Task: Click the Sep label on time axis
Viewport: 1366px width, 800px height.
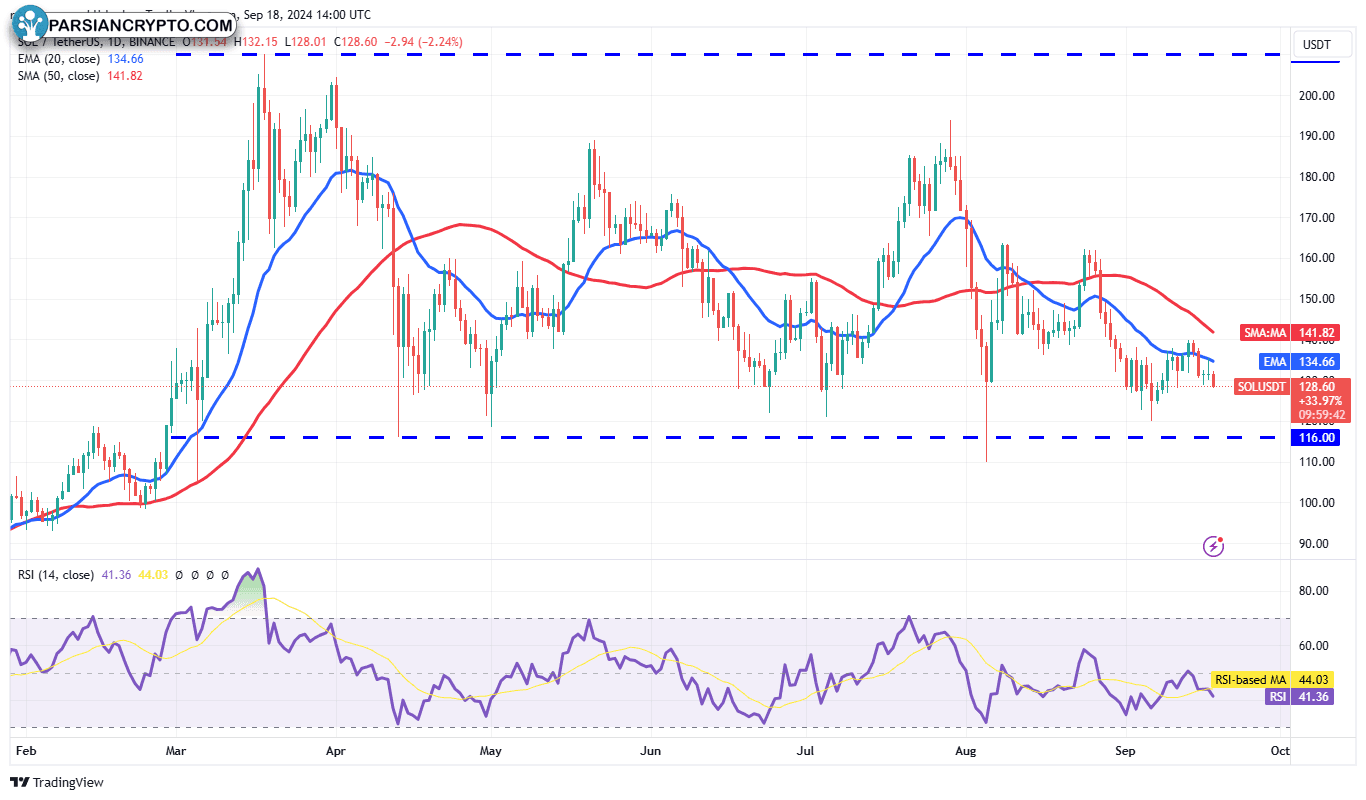Action: [1126, 749]
